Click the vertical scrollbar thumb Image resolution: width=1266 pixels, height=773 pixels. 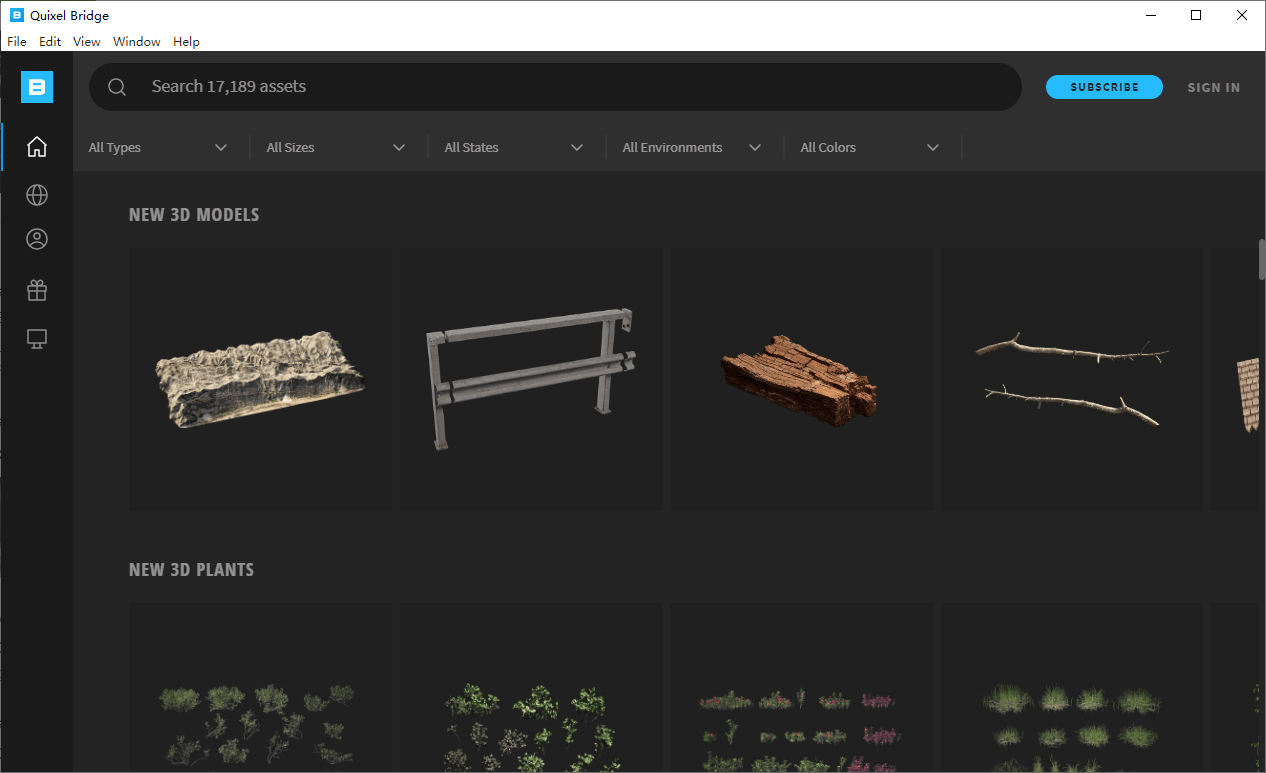click(1262, 260)
